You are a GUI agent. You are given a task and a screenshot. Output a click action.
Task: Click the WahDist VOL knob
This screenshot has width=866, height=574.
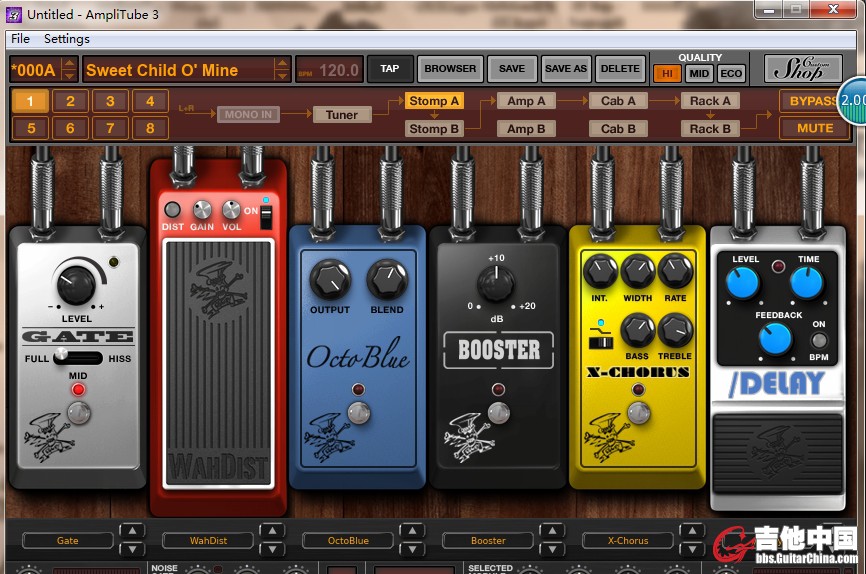pyautogui.click(x=231, y=210)
